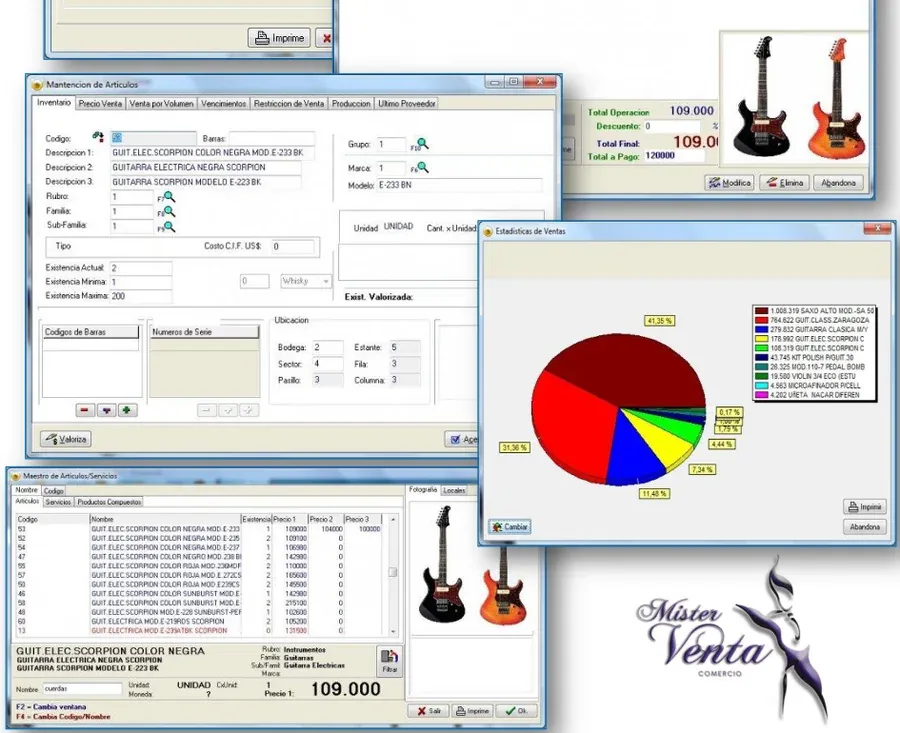Select the Servicios tab

[x=58, y=502]
